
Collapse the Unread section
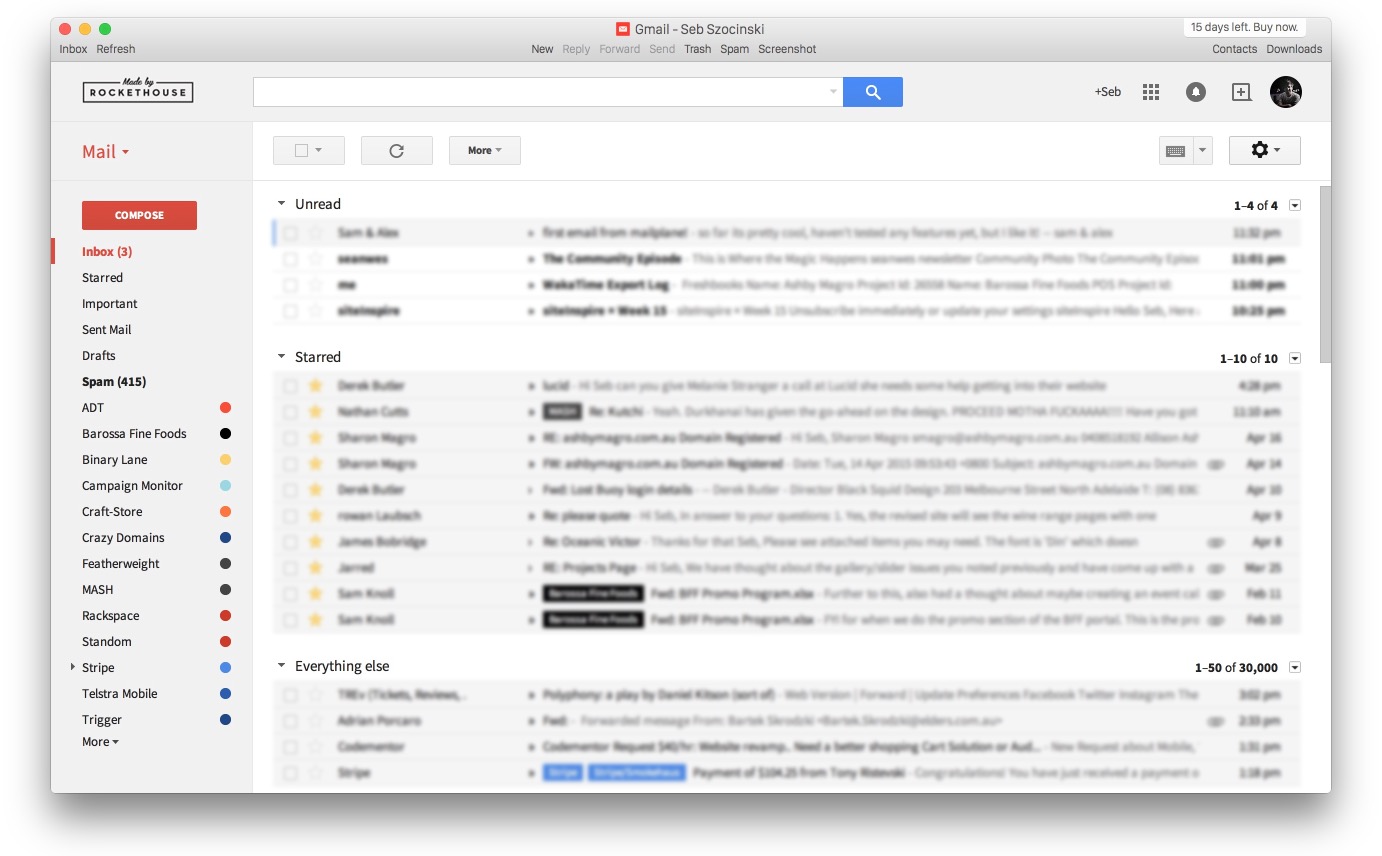coord(282,204)
